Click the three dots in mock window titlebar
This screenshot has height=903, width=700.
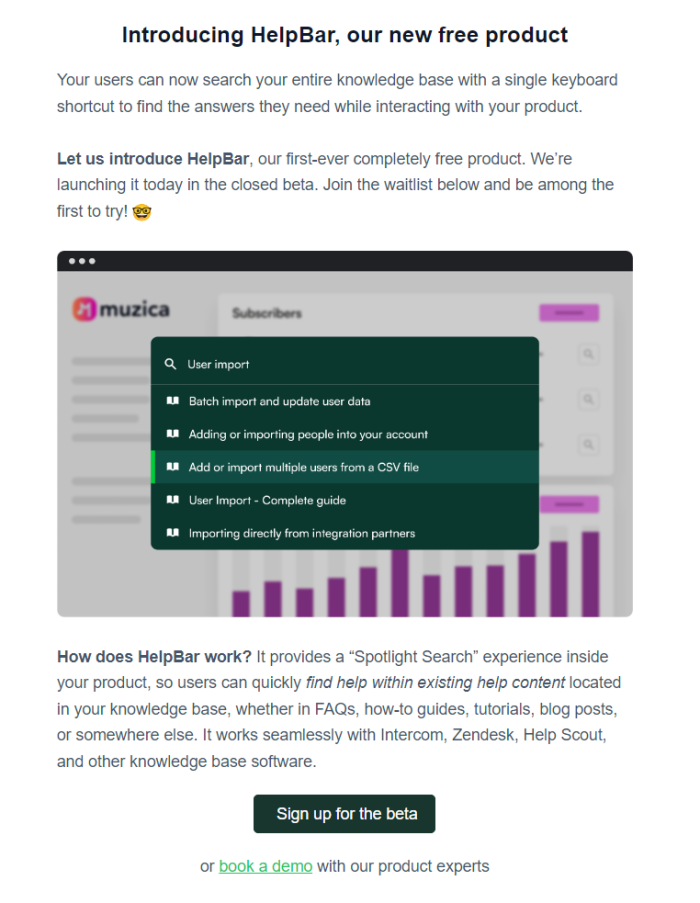point(82,261)
